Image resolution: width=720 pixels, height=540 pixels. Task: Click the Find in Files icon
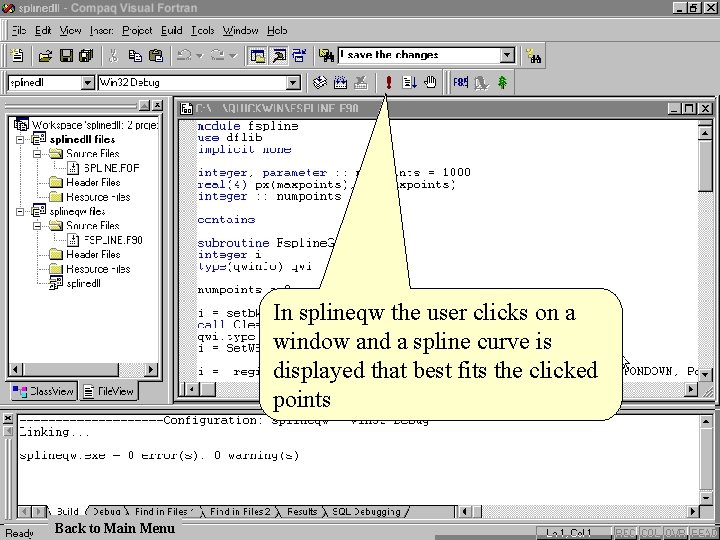[x=326, y=56]
